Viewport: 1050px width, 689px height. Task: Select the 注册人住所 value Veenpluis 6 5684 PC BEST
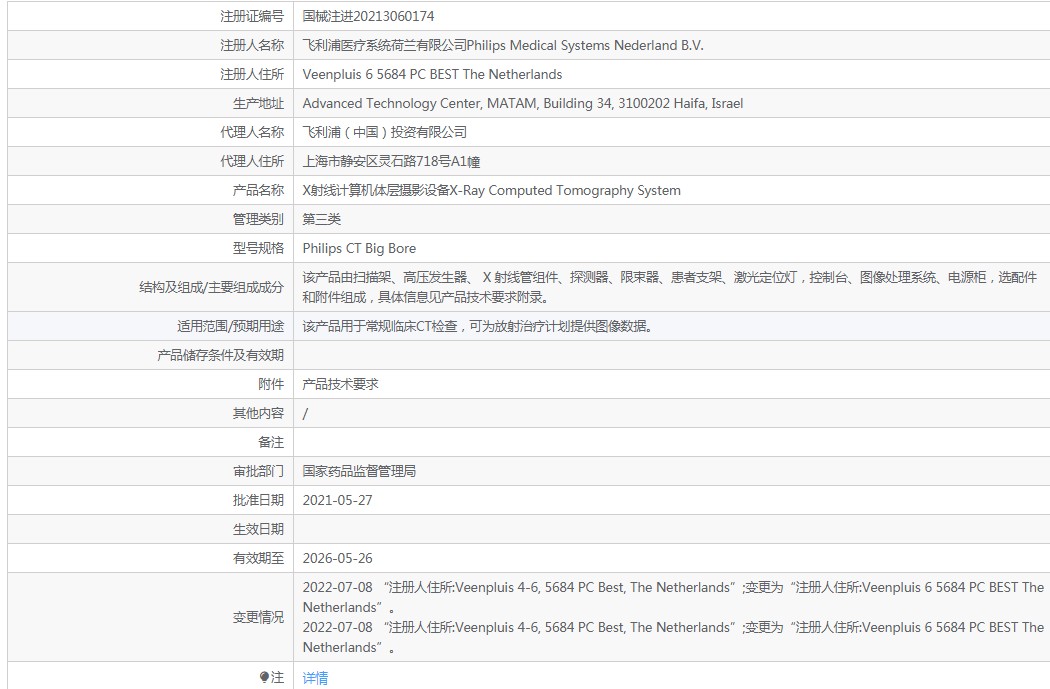tap(432, 74)
